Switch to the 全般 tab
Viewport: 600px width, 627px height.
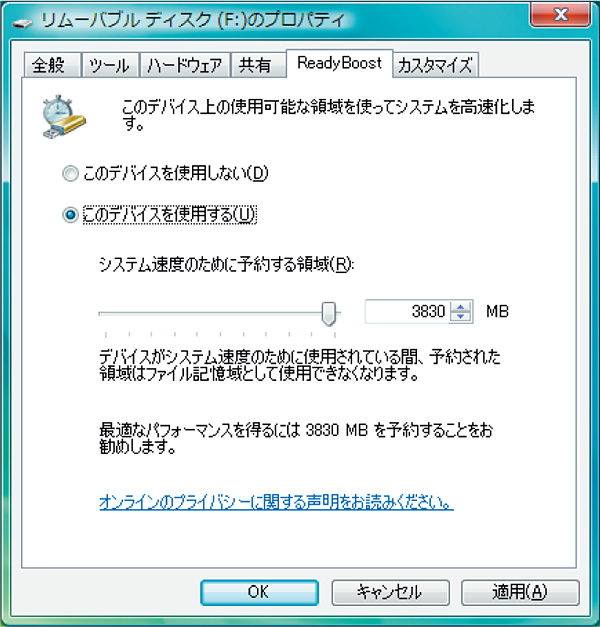pos(52,65)
